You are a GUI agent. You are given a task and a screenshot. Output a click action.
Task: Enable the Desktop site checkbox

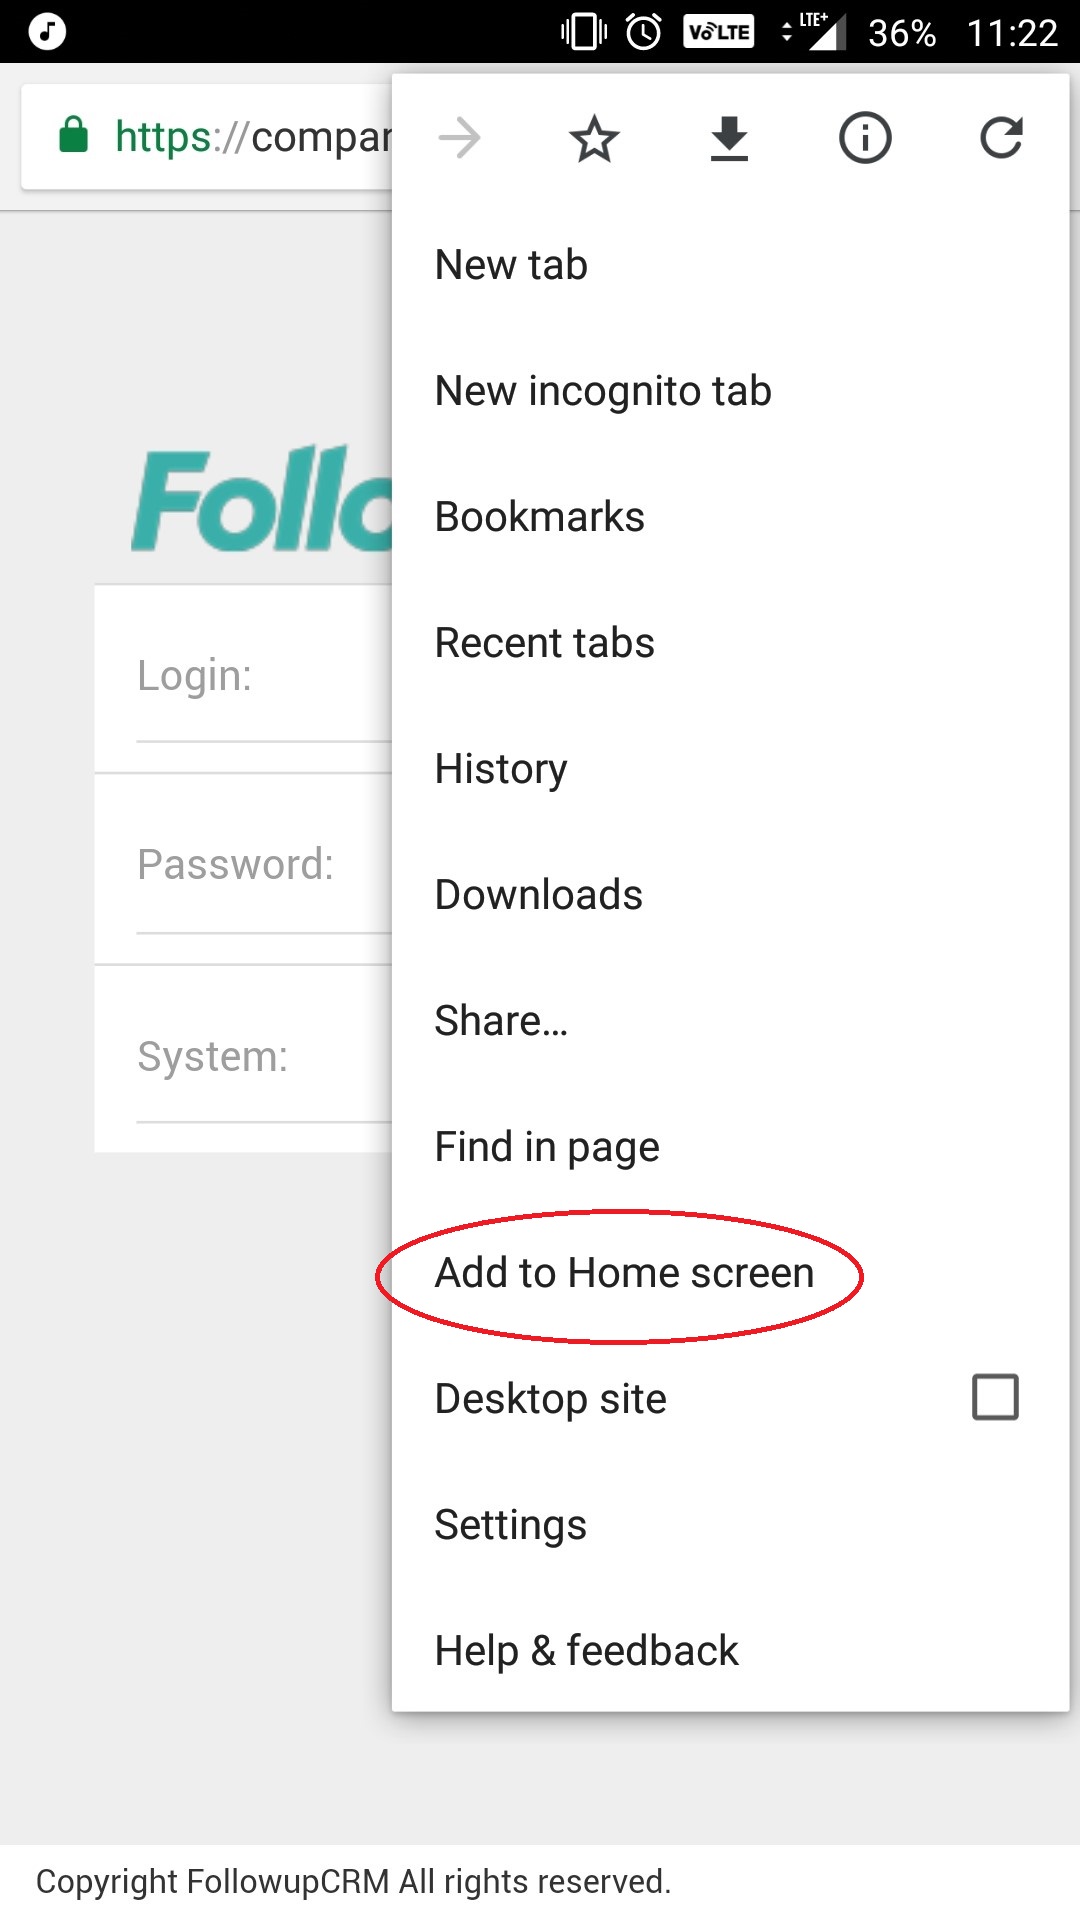(x=995, y=1397)
